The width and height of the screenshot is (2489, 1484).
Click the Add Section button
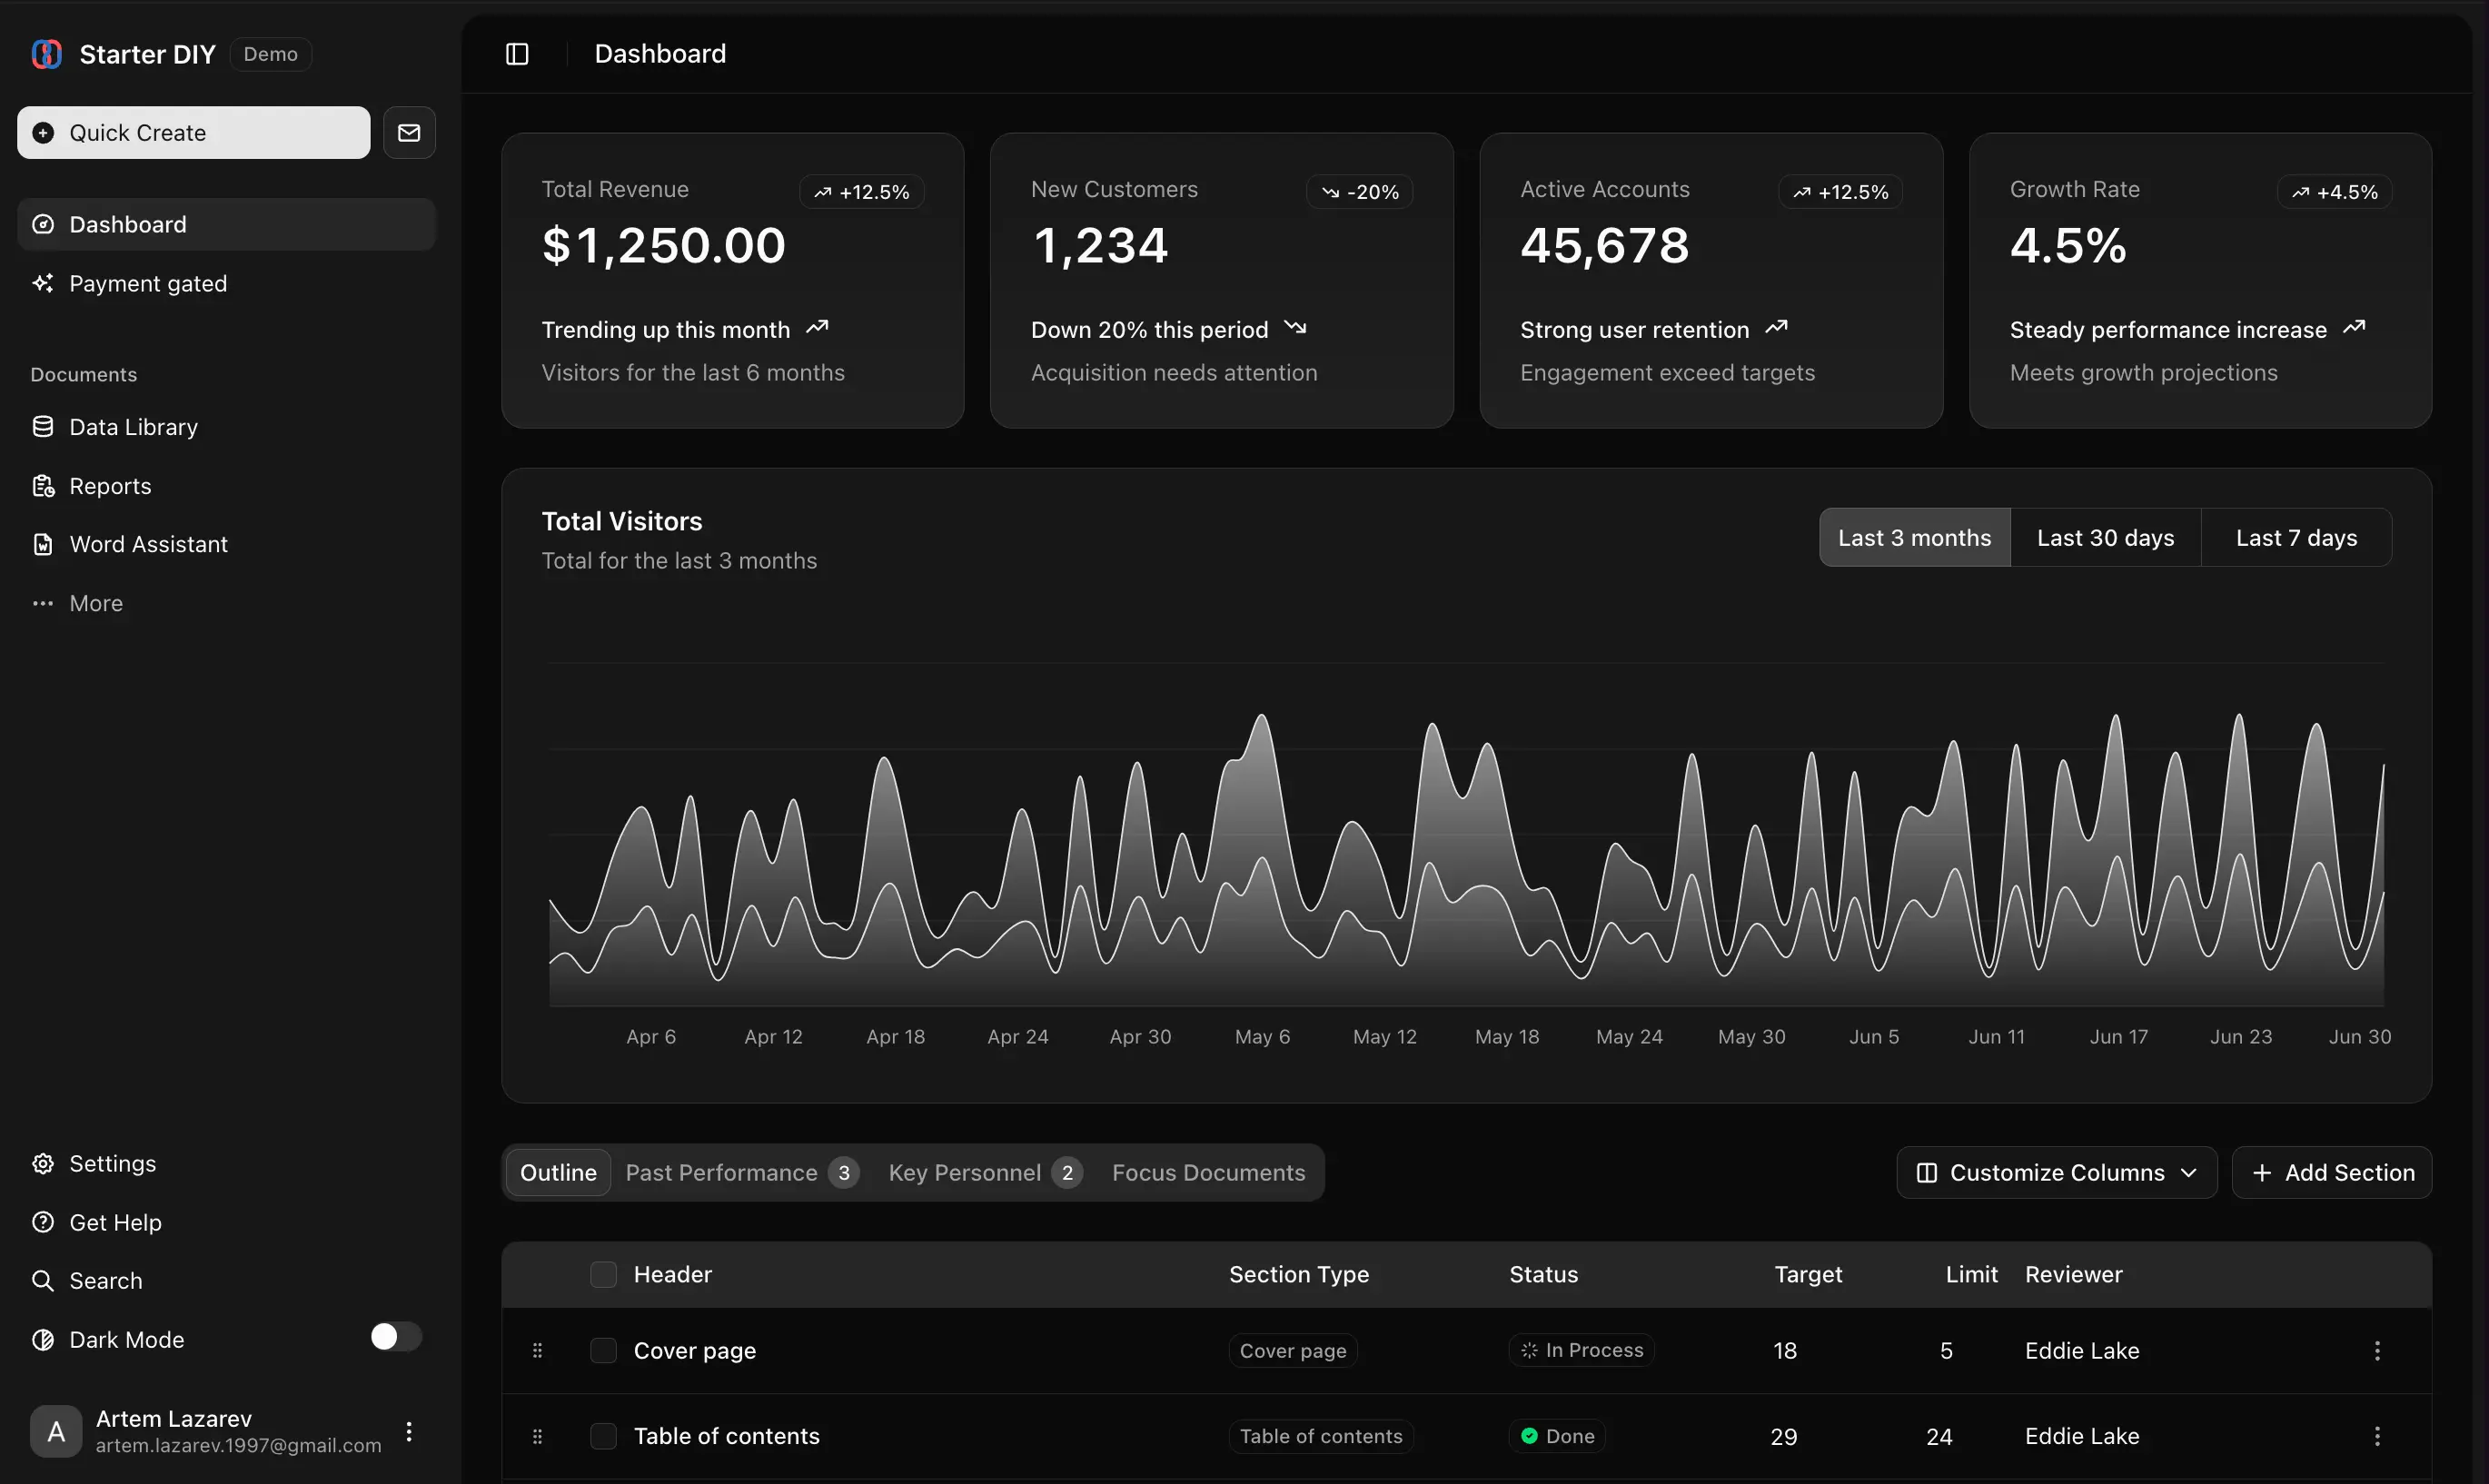[x=2331, y=1172]
